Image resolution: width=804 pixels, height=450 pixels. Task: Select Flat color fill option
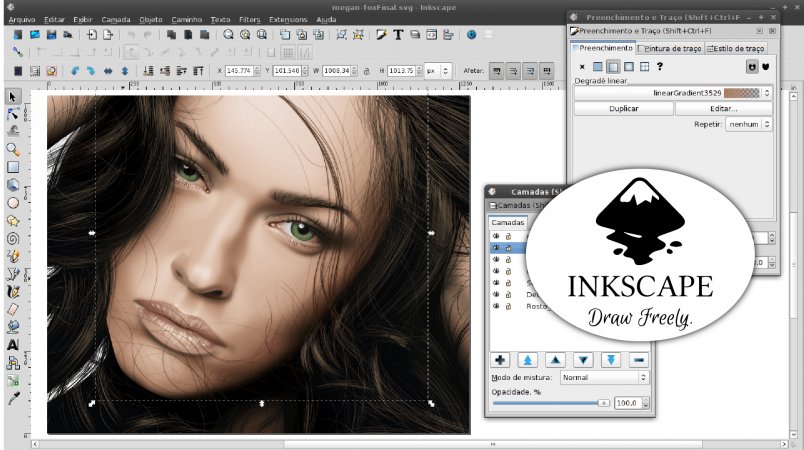coord(597,67)
